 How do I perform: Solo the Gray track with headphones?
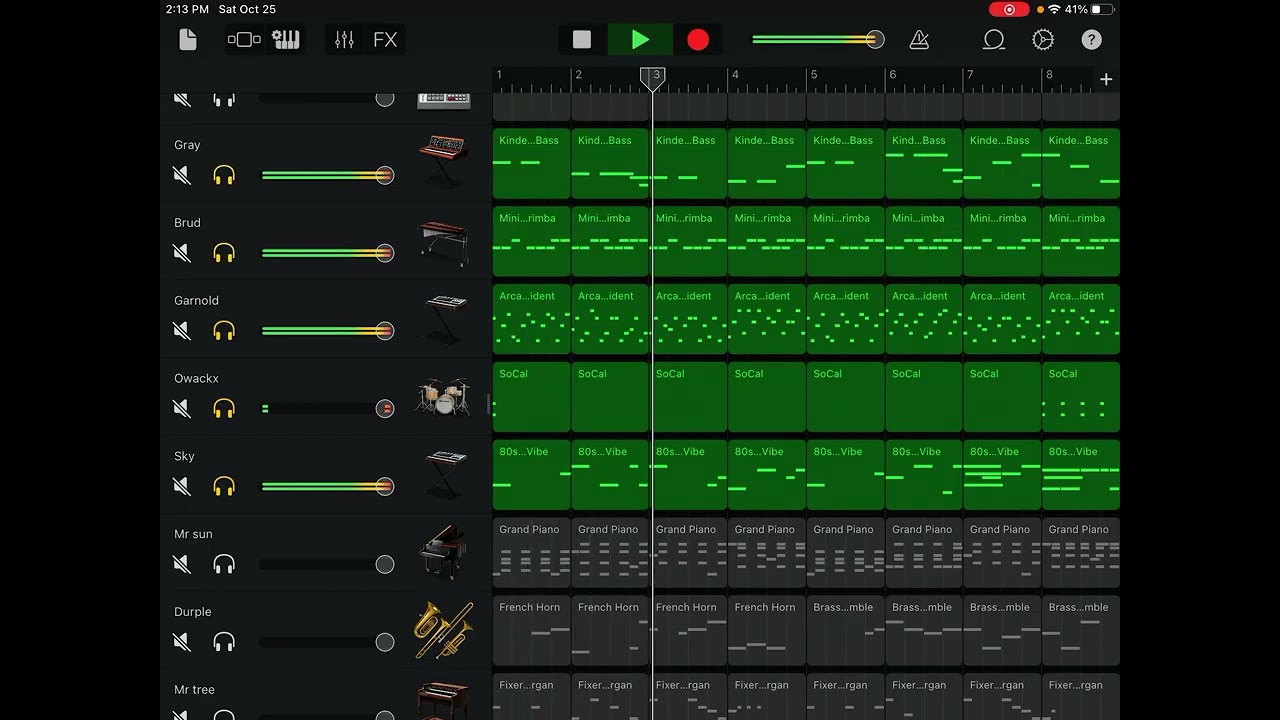pos(224,176)
